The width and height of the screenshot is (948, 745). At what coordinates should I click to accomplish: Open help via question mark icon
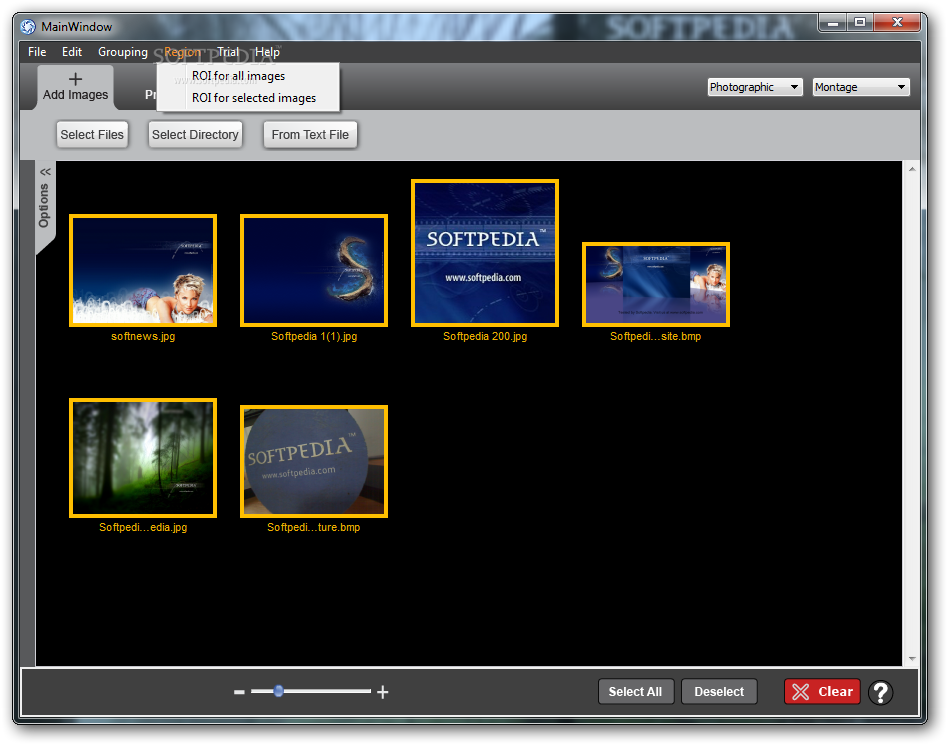pyautogui.click(x=881, y=692)
